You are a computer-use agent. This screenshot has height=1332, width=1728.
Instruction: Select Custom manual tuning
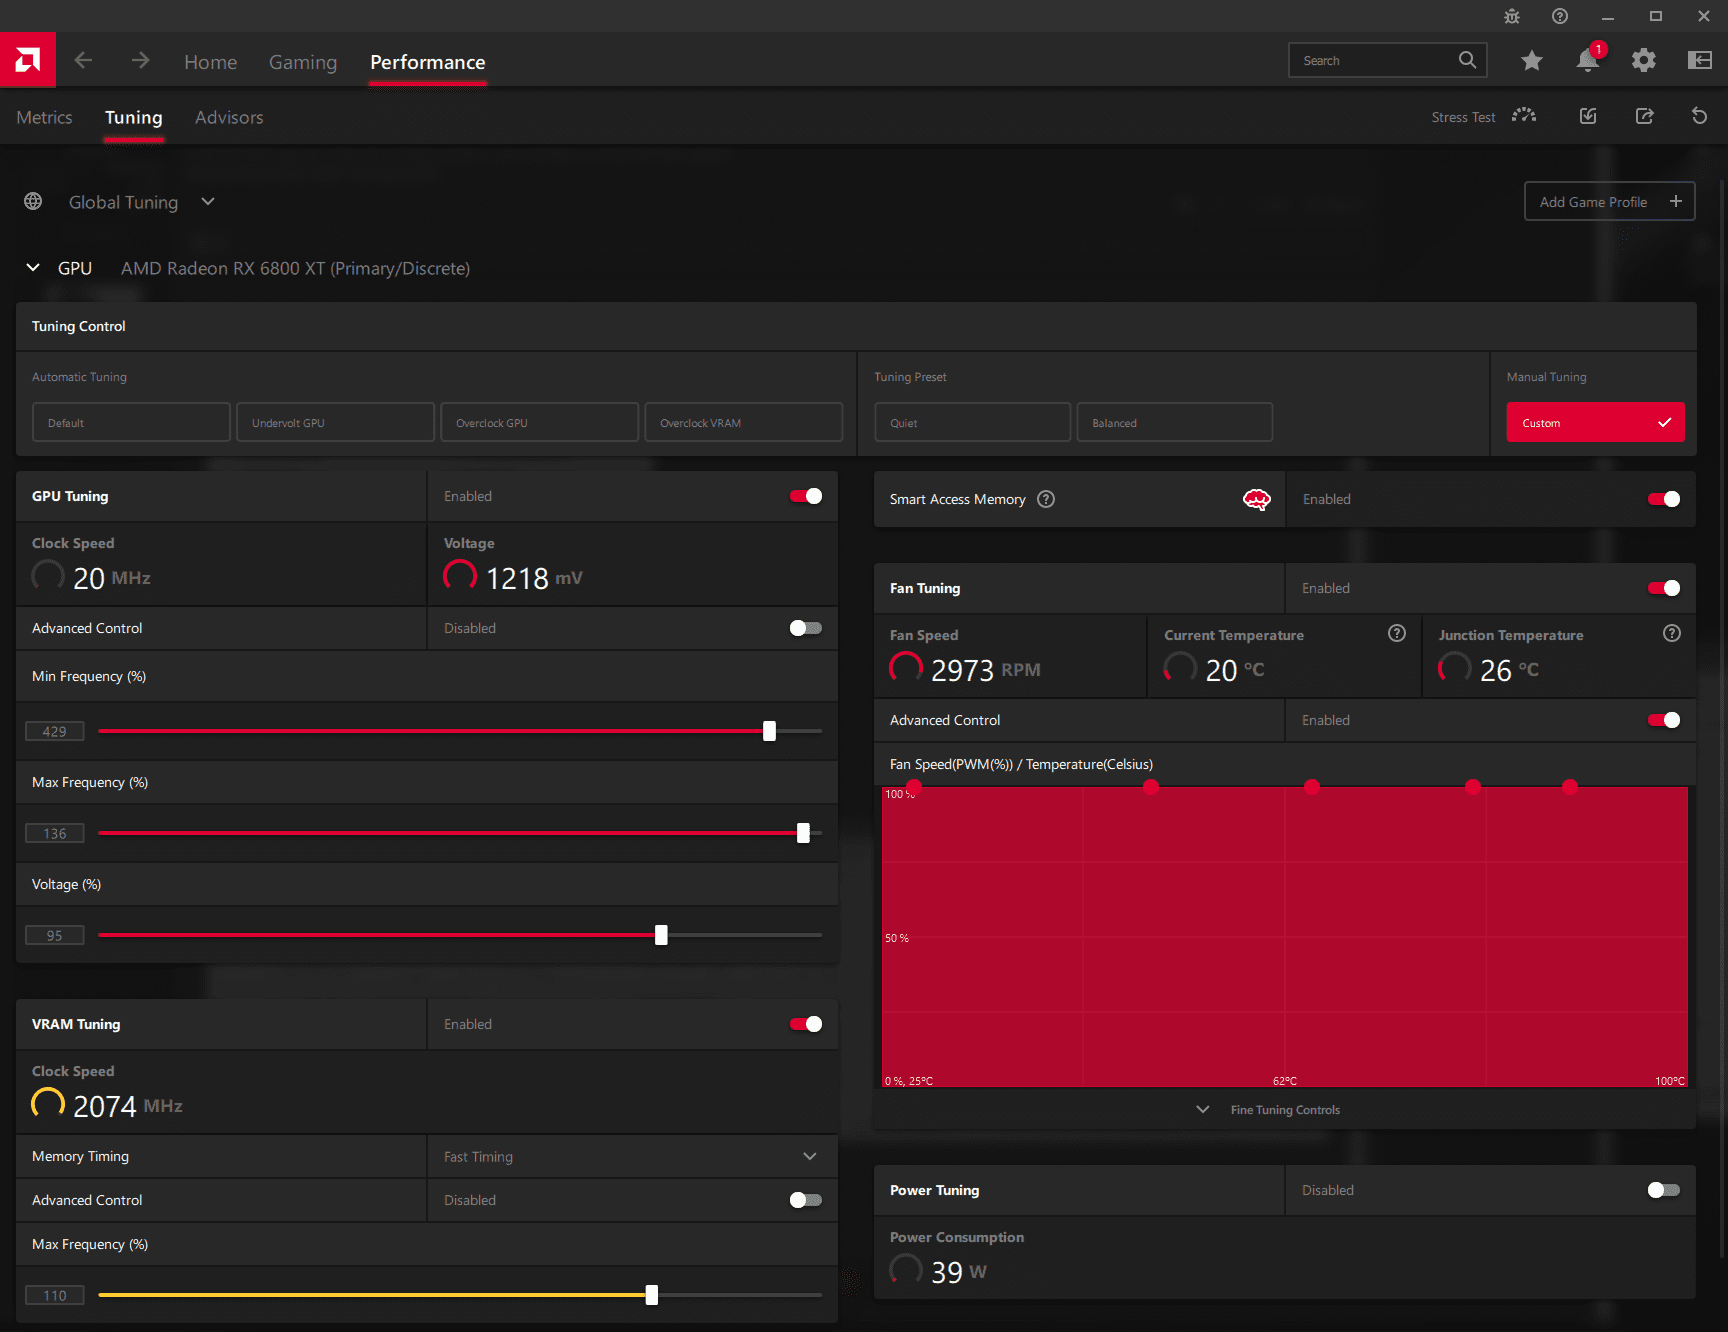point(1596,422)
